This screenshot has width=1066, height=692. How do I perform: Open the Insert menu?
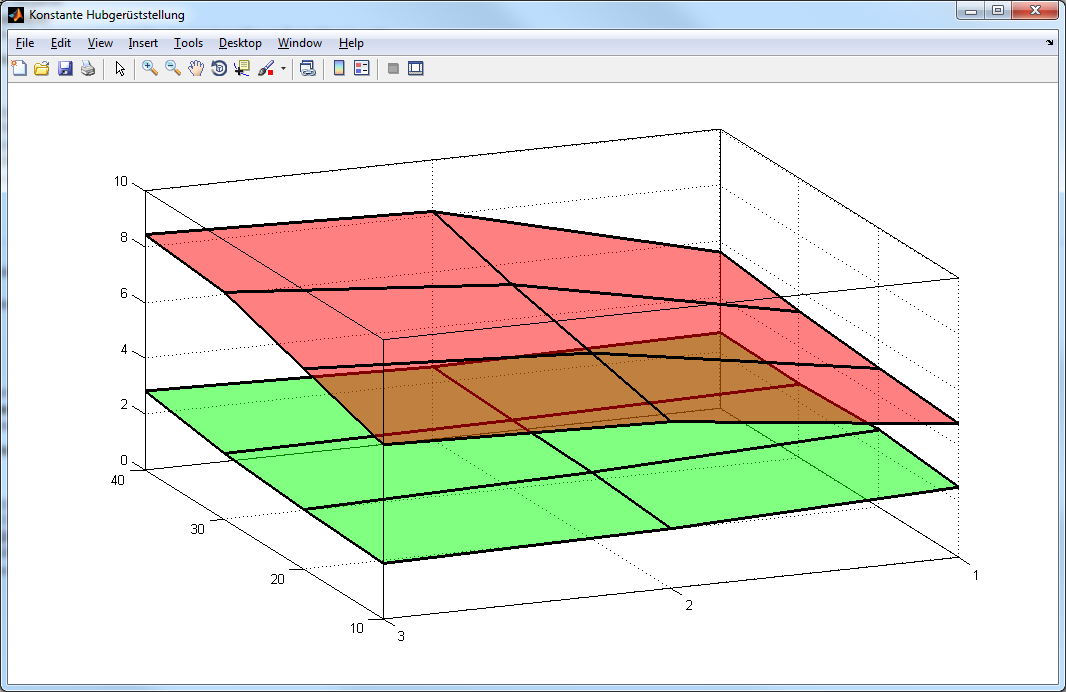click(143, 43)
